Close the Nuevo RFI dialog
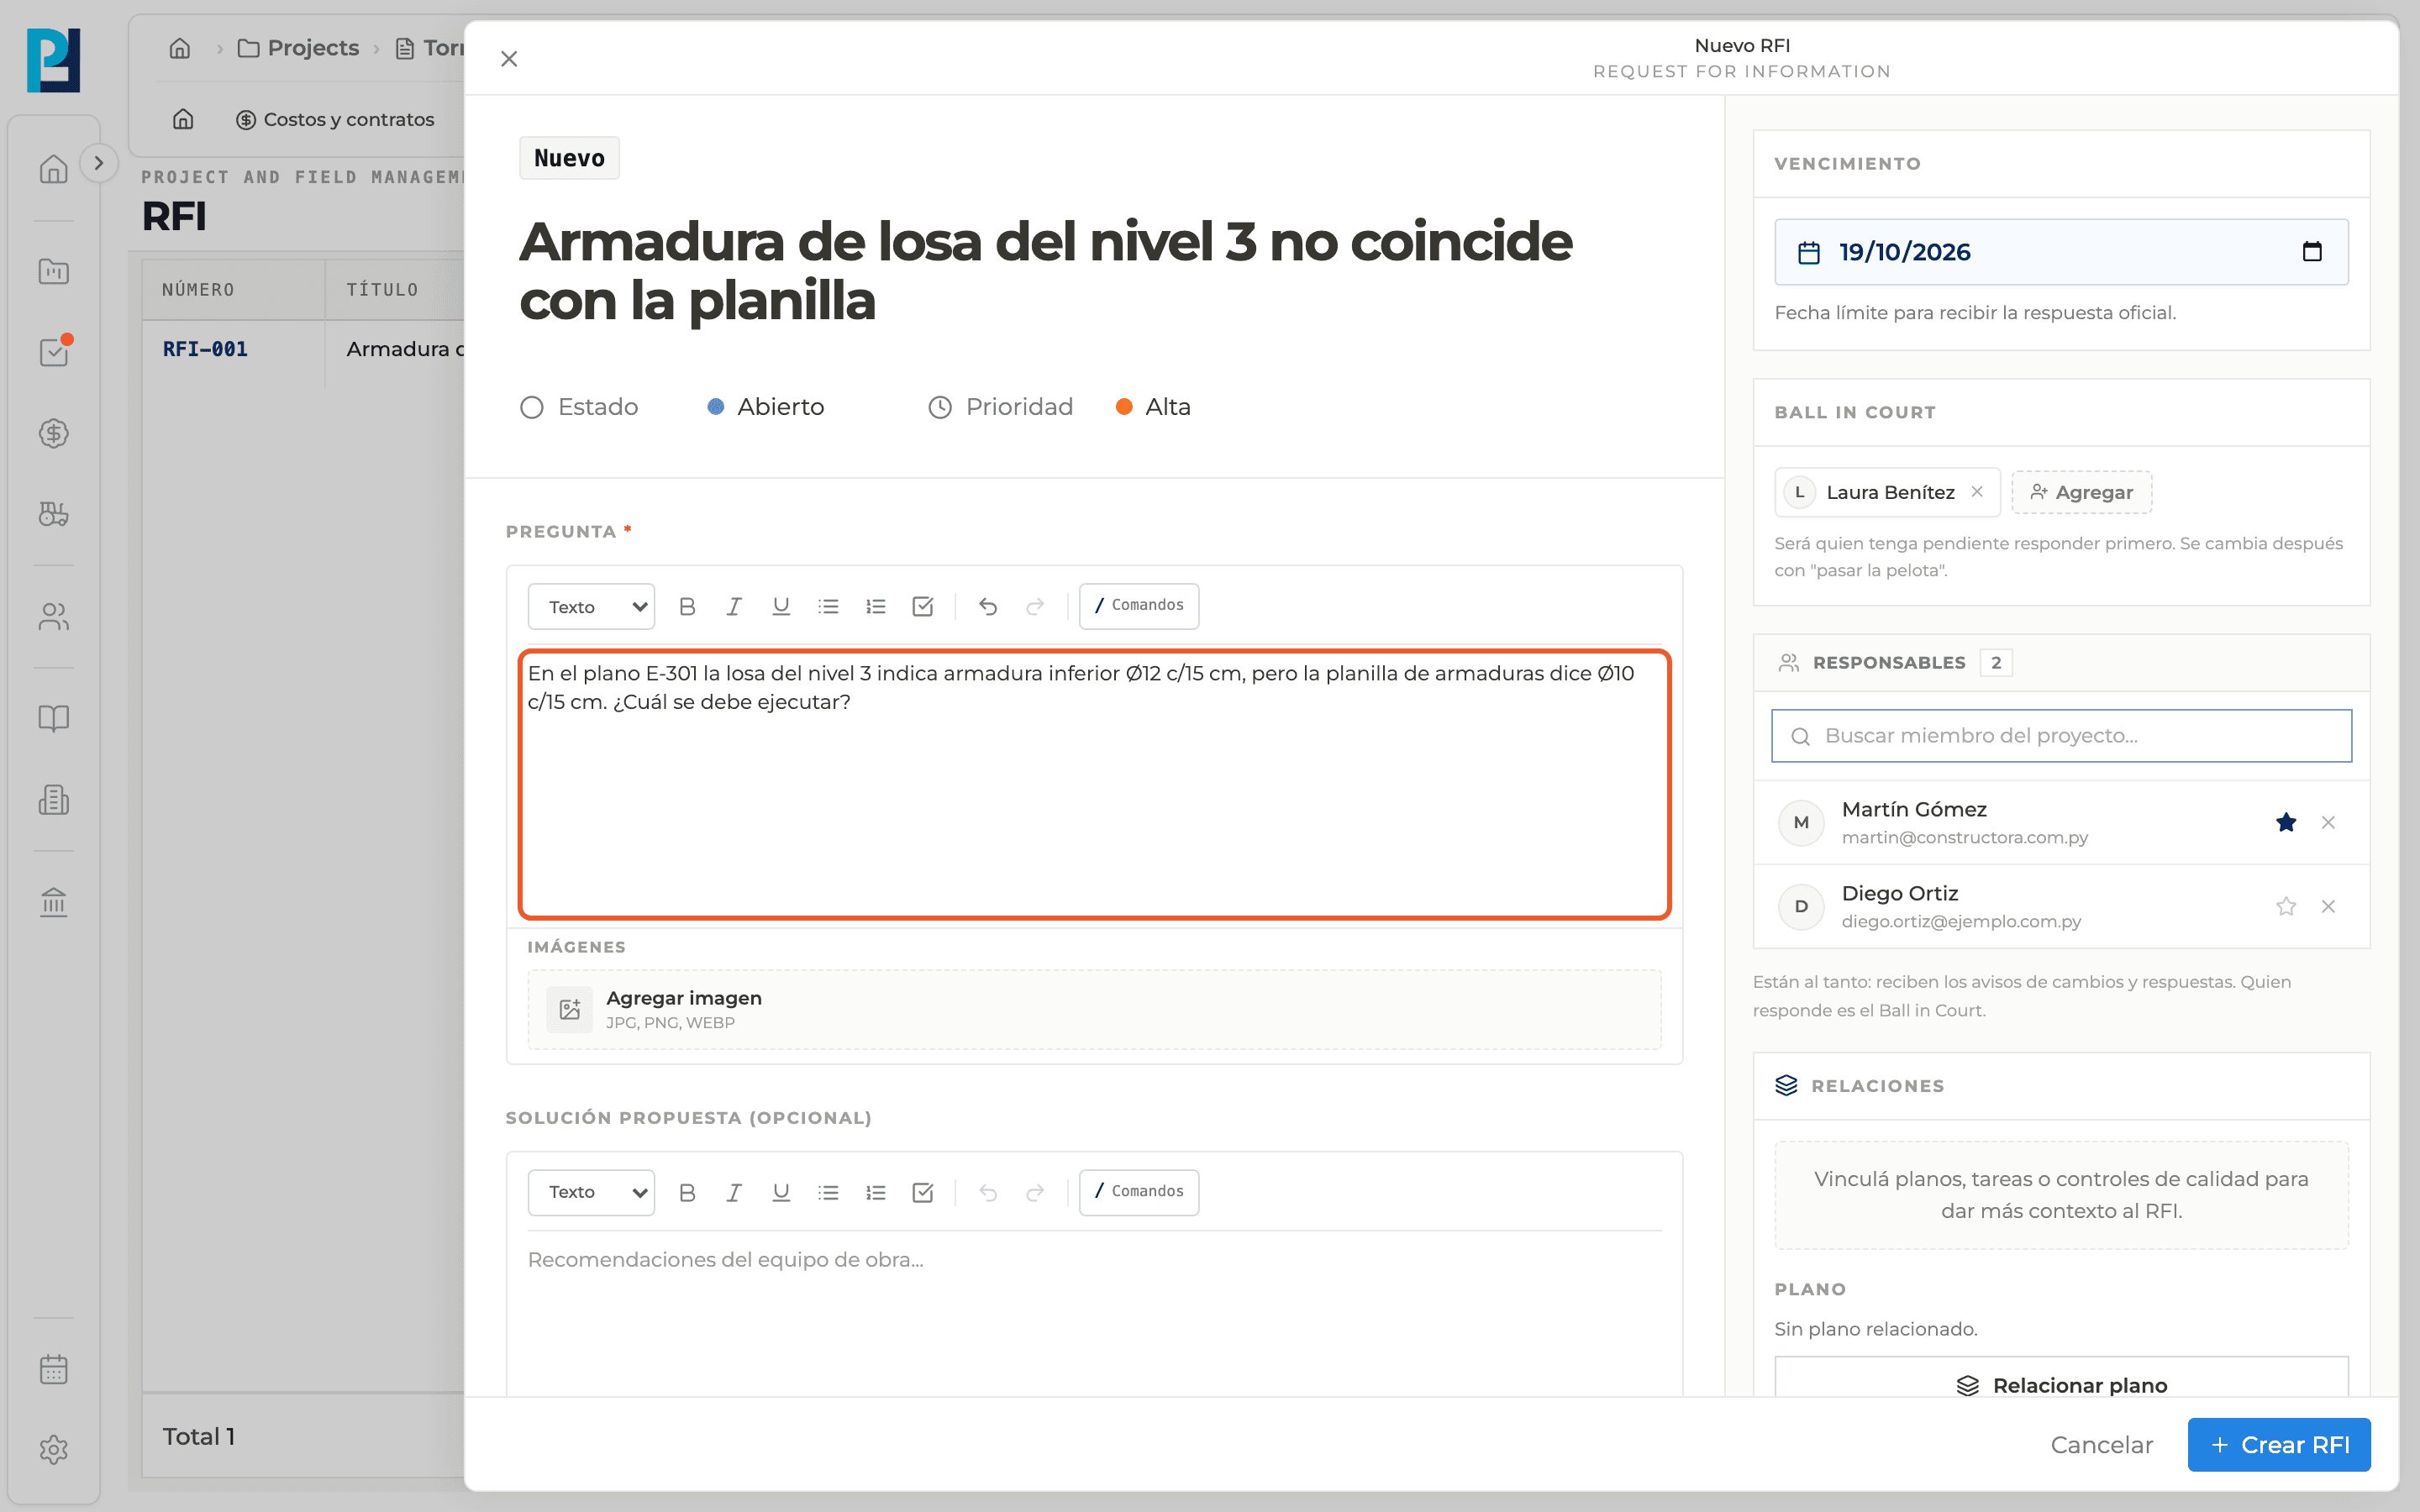The width and height of the screenshot is (2420, 1512). tap(509, 59)
